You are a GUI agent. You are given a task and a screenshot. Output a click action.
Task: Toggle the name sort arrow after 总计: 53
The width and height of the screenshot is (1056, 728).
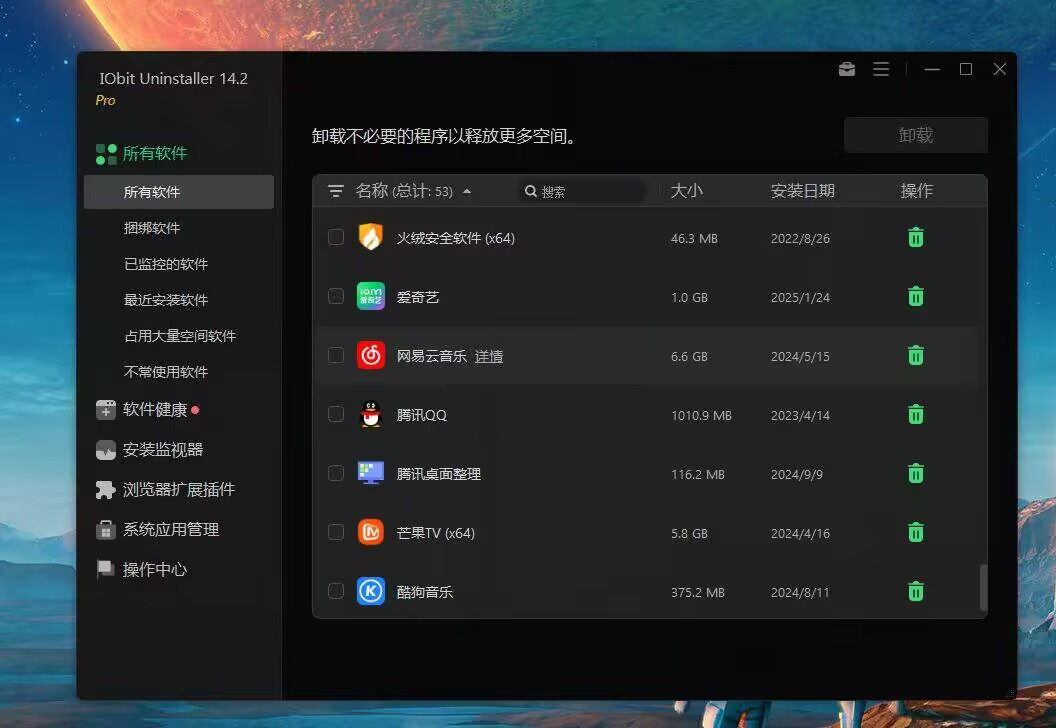pos(467,191)
